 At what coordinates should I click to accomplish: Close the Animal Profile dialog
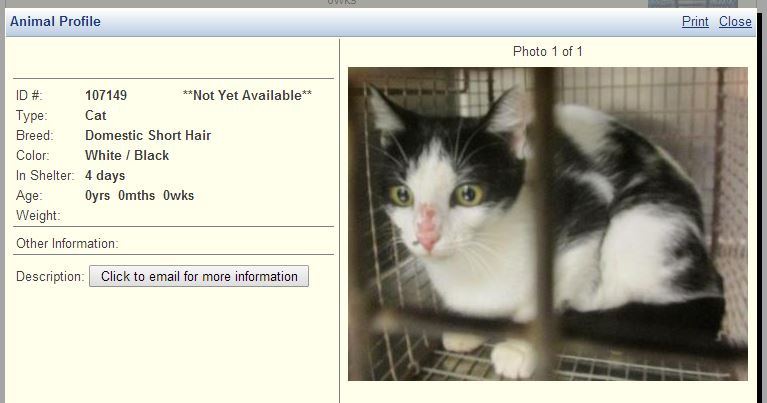[x=735, y=22]
